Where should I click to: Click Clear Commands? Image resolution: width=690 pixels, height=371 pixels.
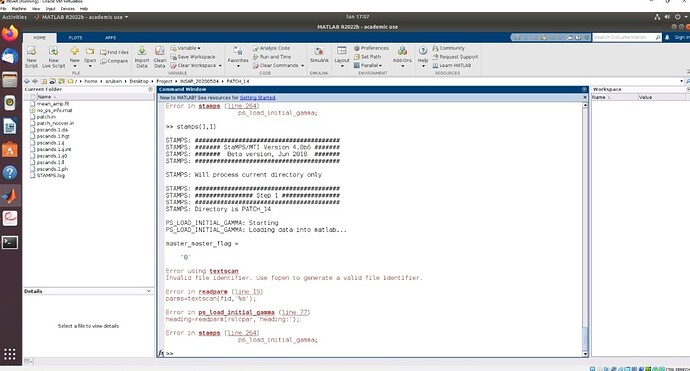coord(278,66)
